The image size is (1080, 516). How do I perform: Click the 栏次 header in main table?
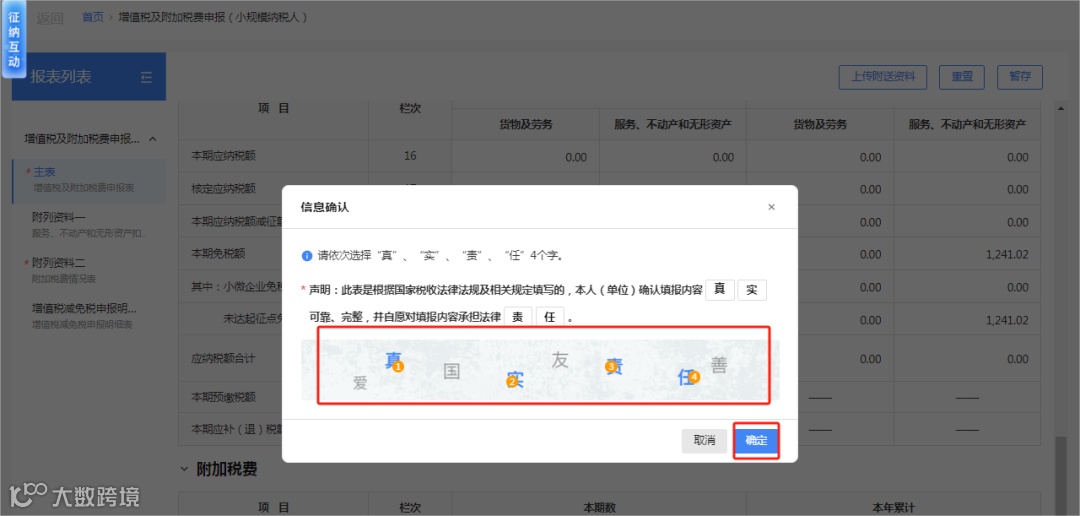point(411,108)
